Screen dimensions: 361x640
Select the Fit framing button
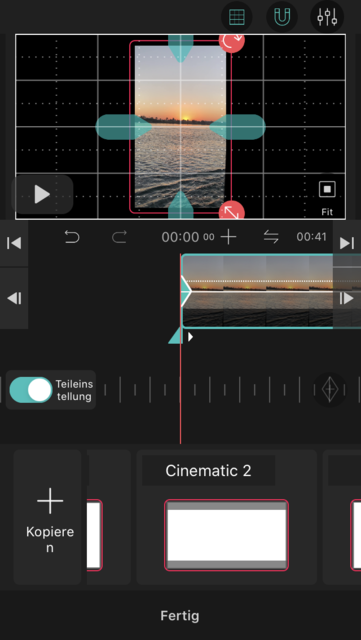pos(327,198)
